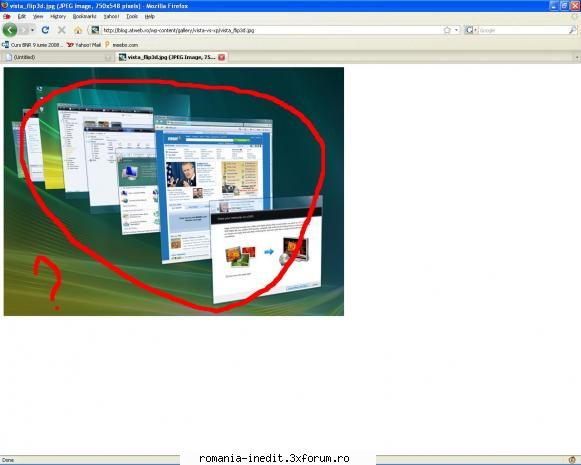581x465 pixels.
Task: Minimize the Firefox window
Action: pyautogui.click(x=554, y=6)
